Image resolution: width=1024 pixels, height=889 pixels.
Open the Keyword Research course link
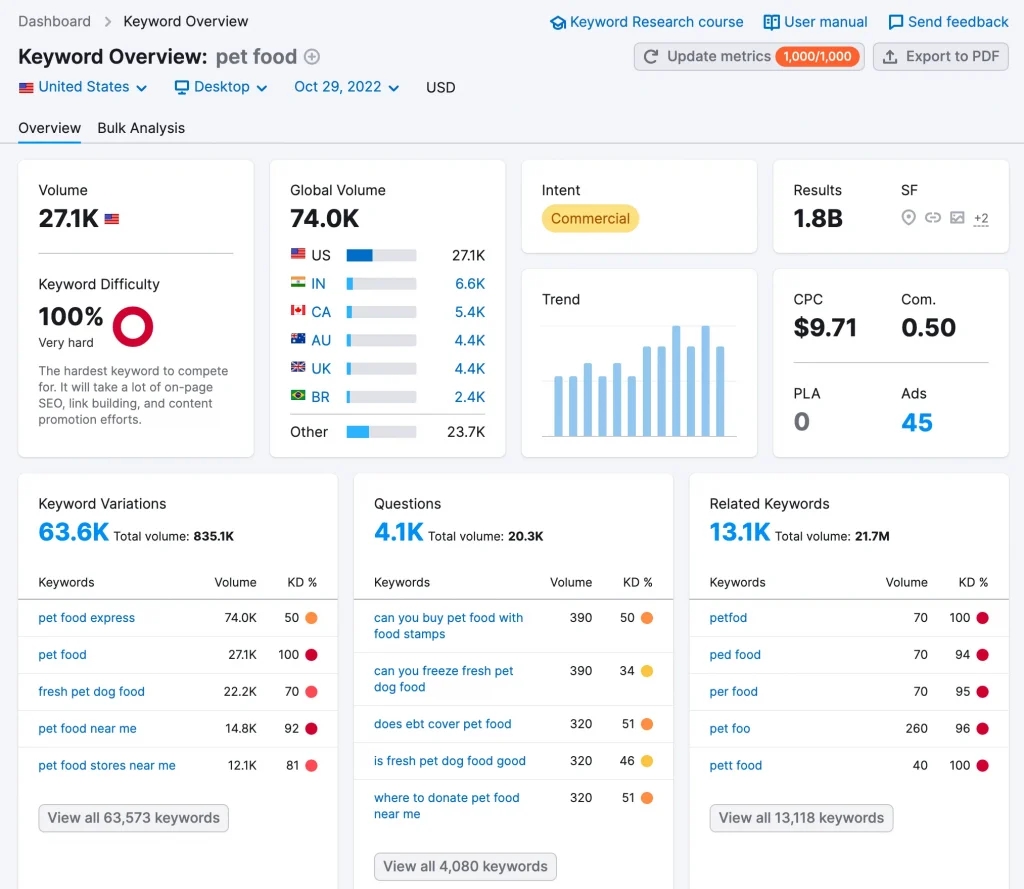tap(647, 22)
